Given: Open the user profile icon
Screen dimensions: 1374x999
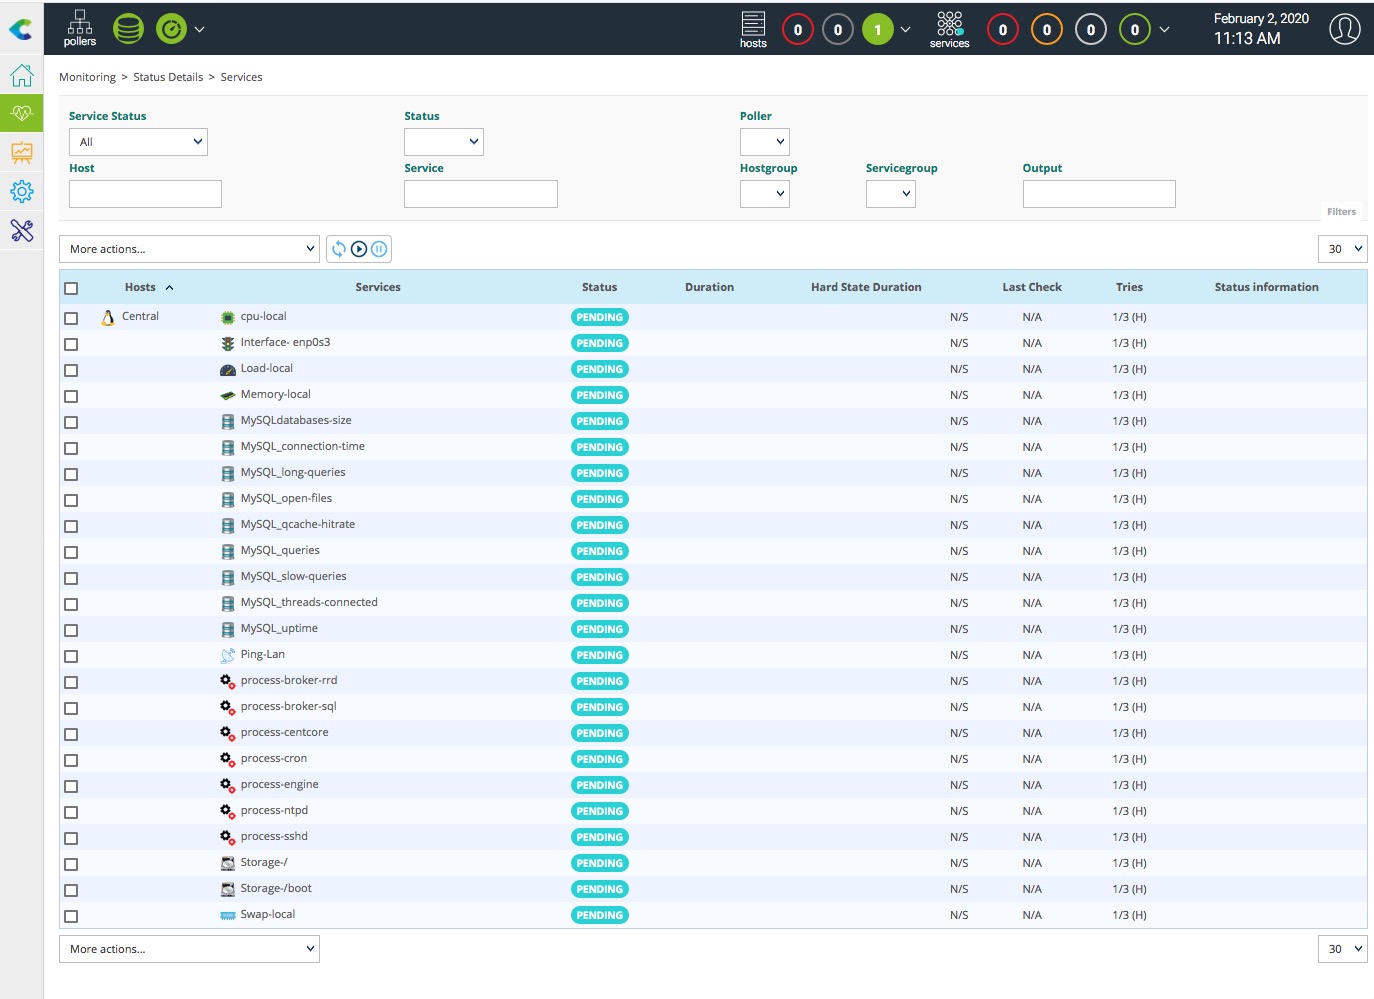Looking at the screenshot, I should (1344, 29).
